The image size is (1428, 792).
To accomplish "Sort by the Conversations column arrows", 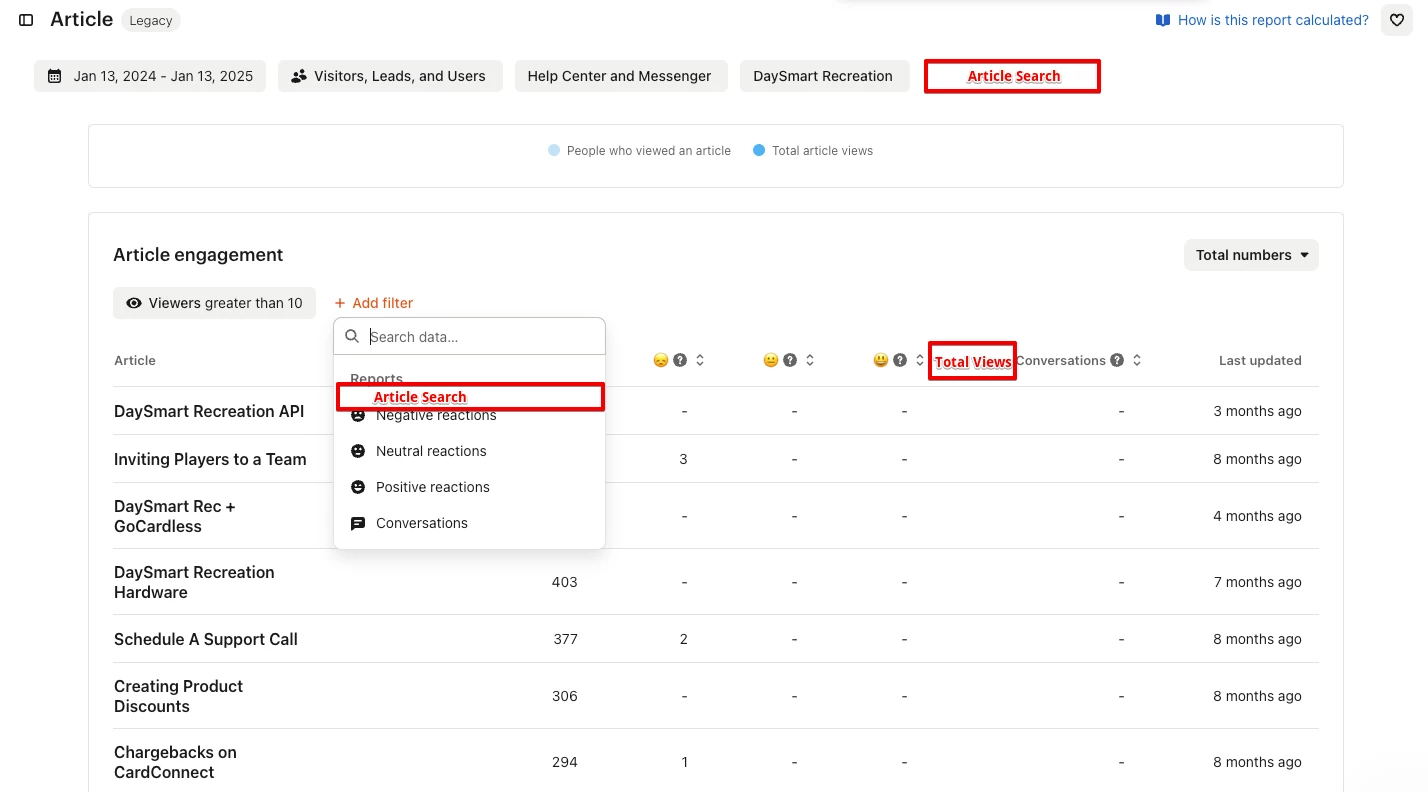I will [1137, 360].
